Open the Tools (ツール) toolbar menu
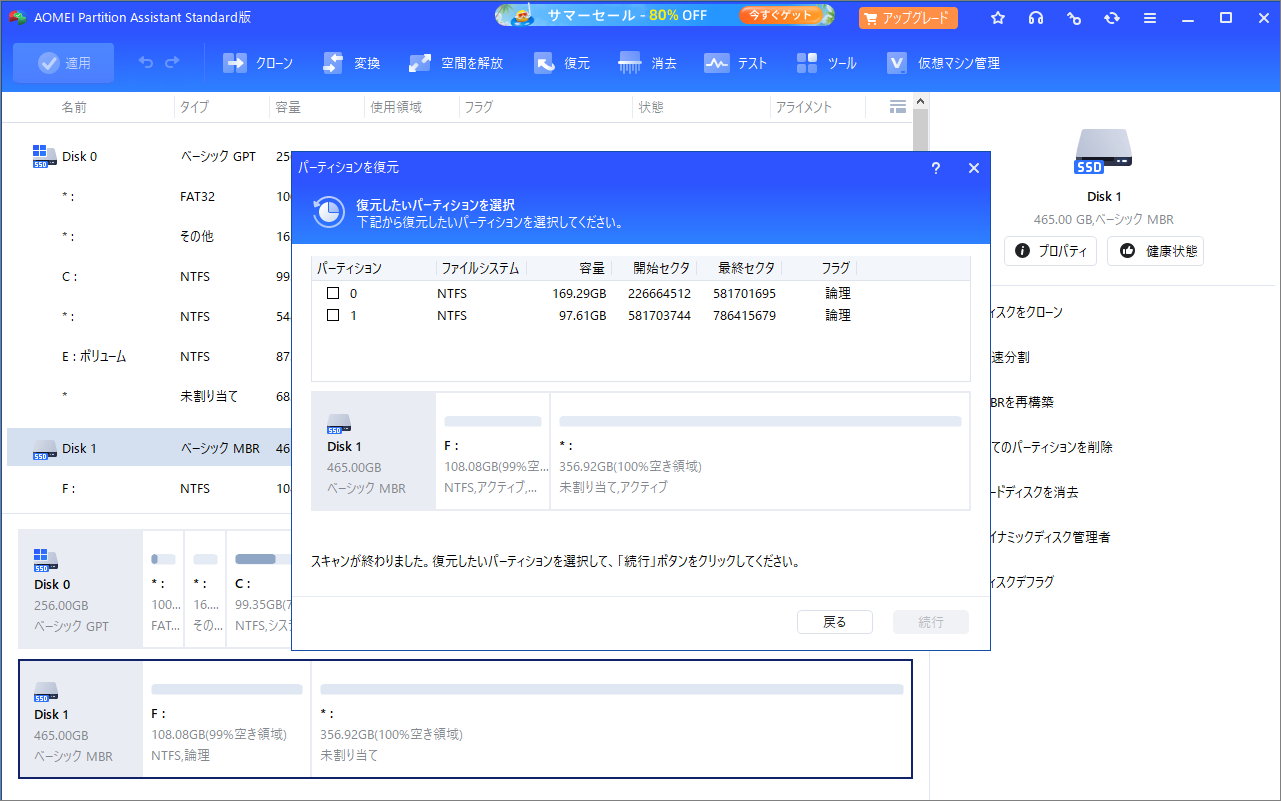Image resolution: width=1281 pixels, height=801 pixels. [826, 63]
